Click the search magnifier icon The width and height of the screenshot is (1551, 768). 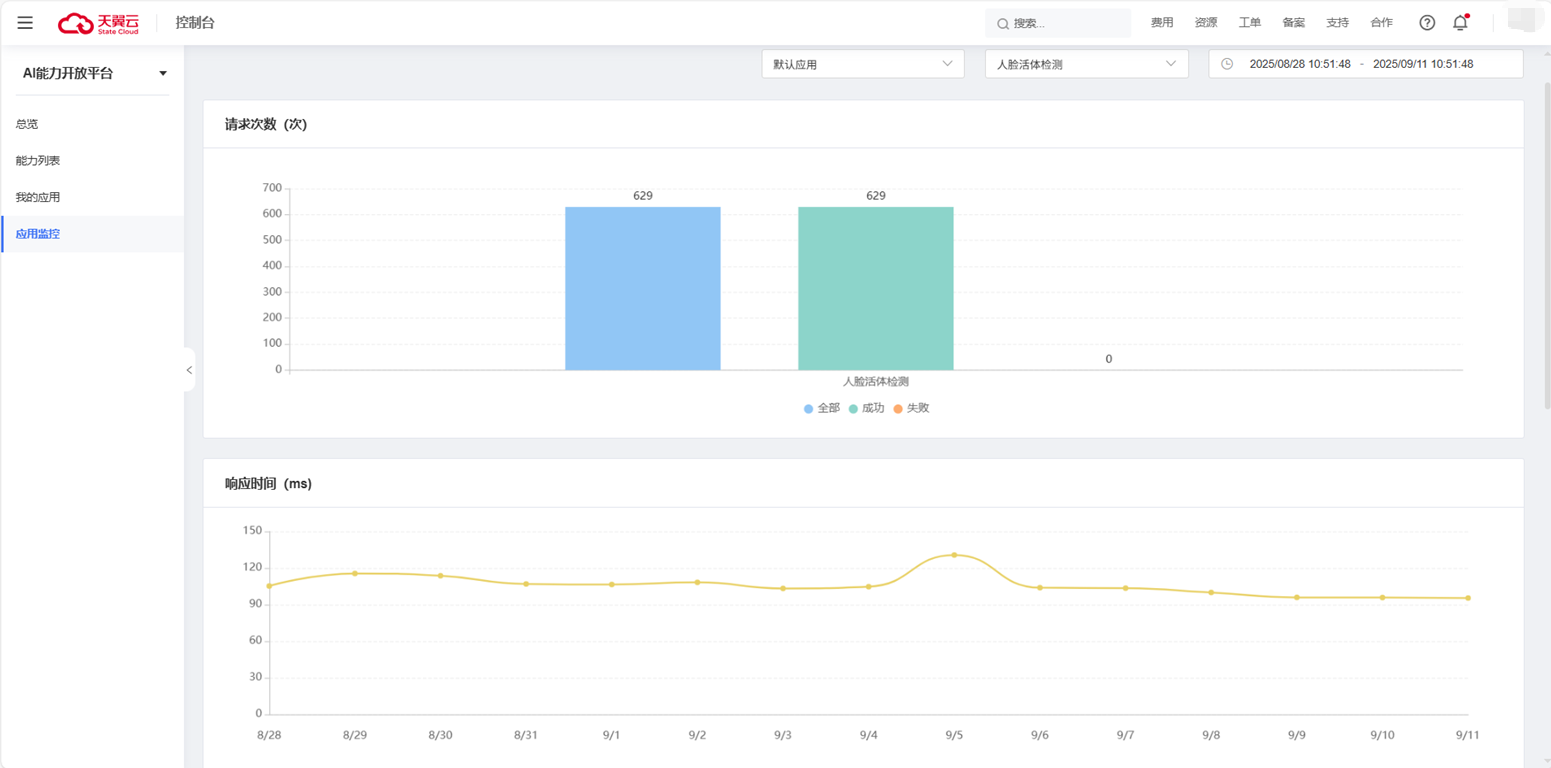click(x=1002, y=23)
